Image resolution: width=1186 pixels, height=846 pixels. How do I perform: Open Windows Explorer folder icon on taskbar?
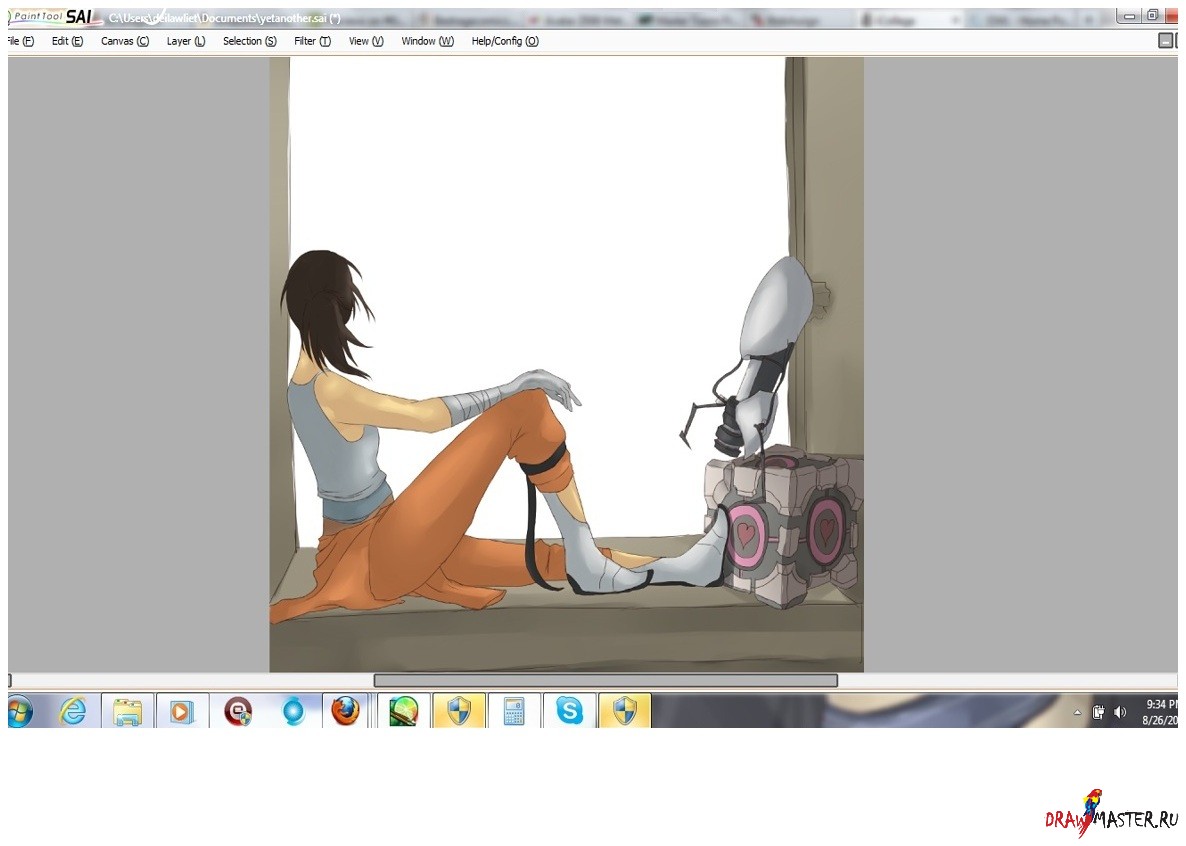coord(127,711)
